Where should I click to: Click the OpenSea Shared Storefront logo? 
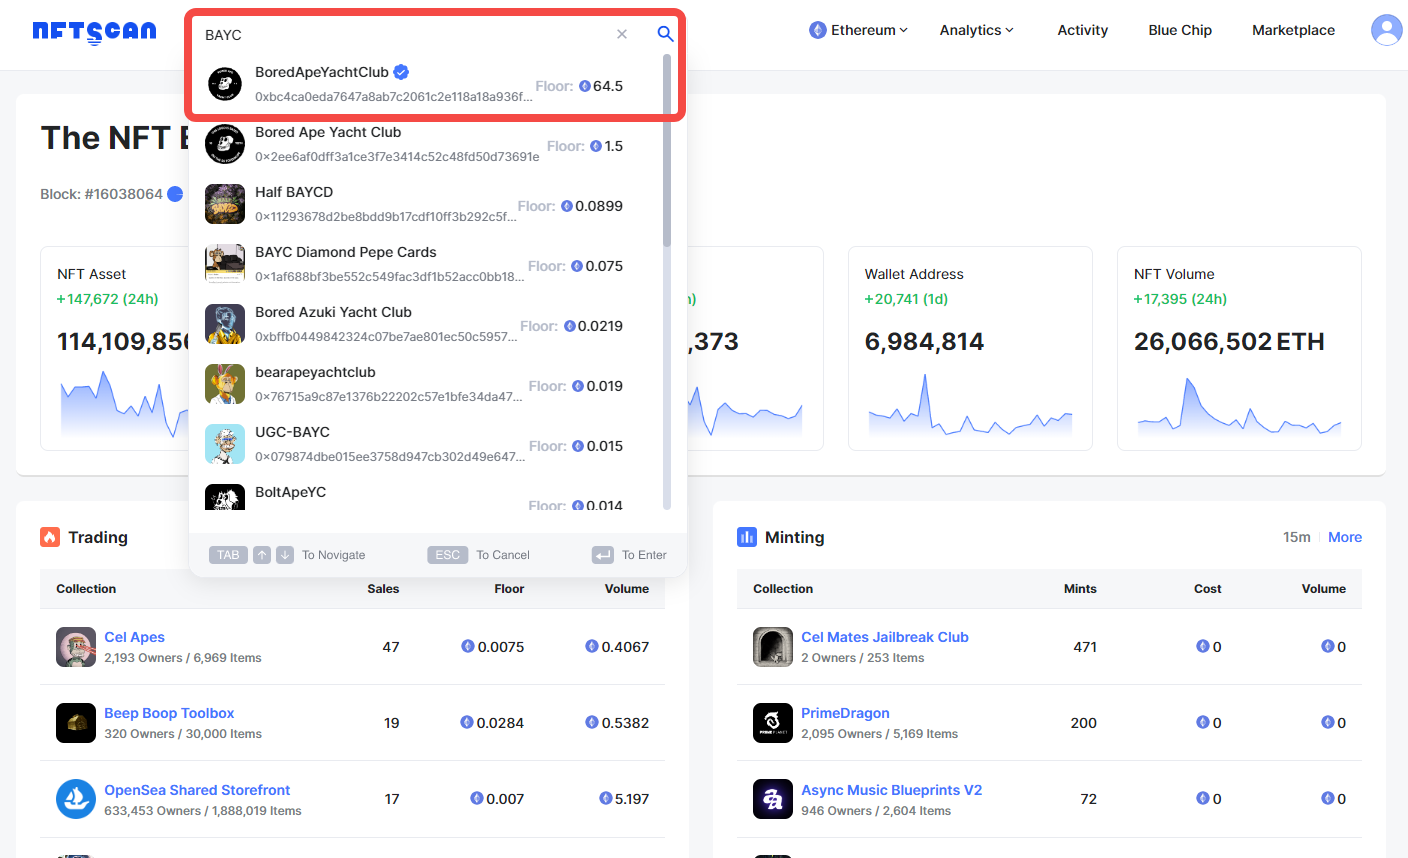(76, 799)
